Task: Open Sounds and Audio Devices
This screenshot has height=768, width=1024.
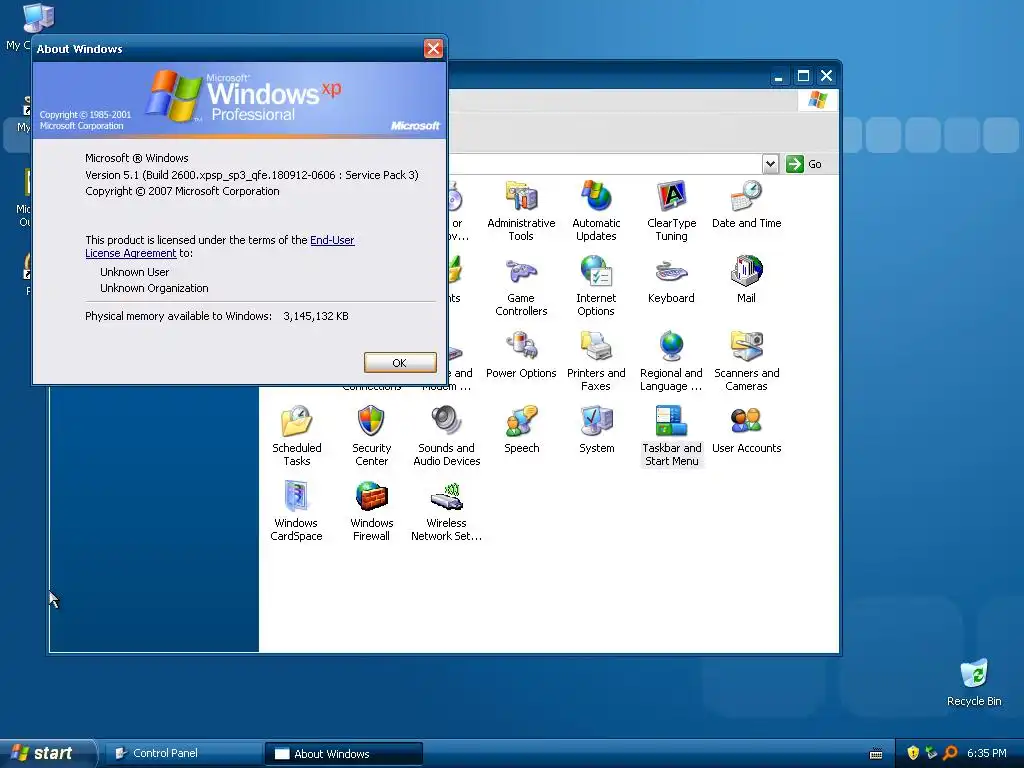Action: click(x=447, y=436)
